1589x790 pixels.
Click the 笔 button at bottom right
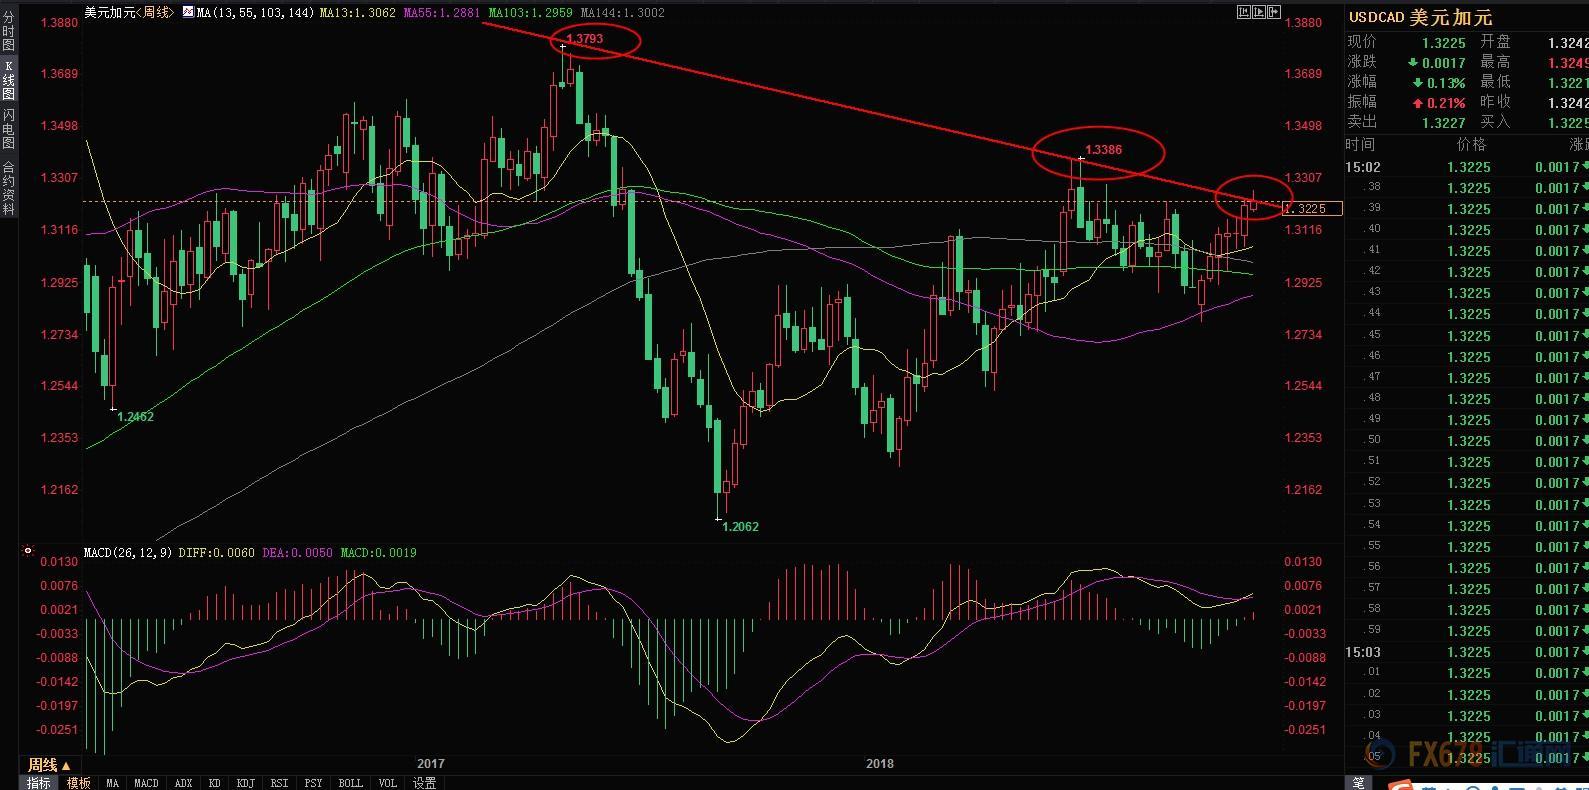pyautogui.click(x=1358, y=782)
